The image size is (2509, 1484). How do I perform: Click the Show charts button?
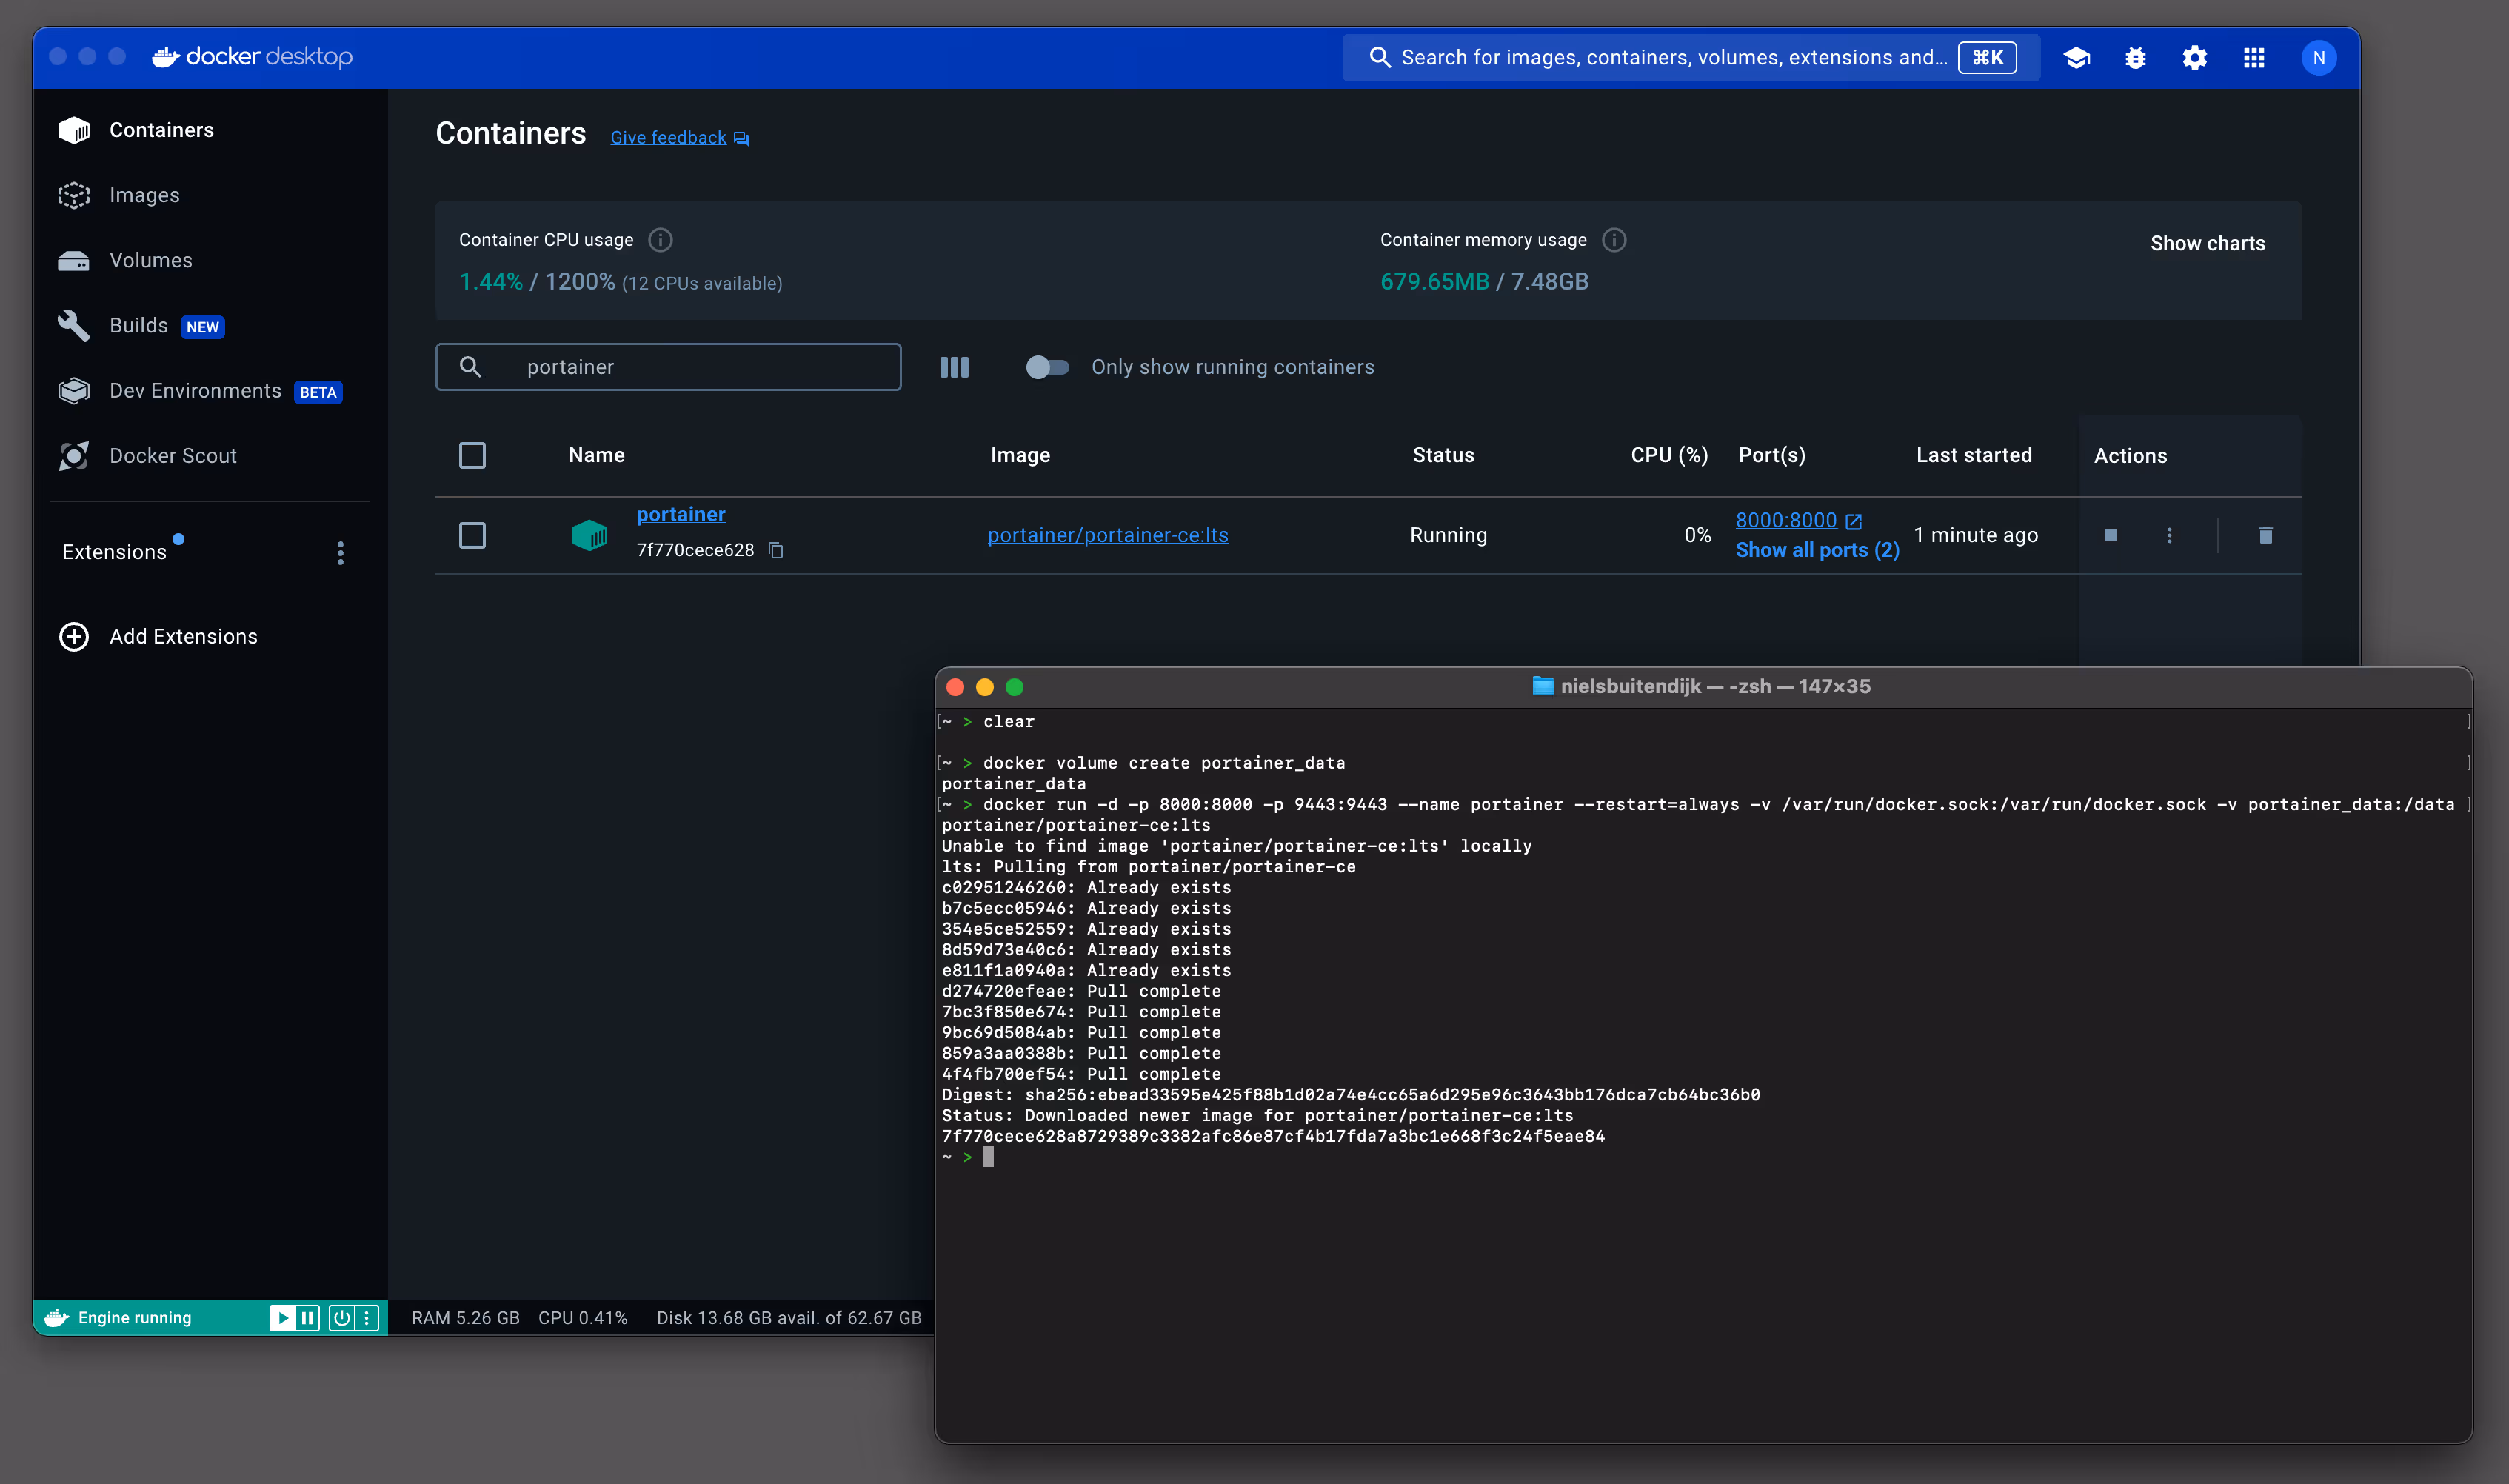coord(2207,243)
